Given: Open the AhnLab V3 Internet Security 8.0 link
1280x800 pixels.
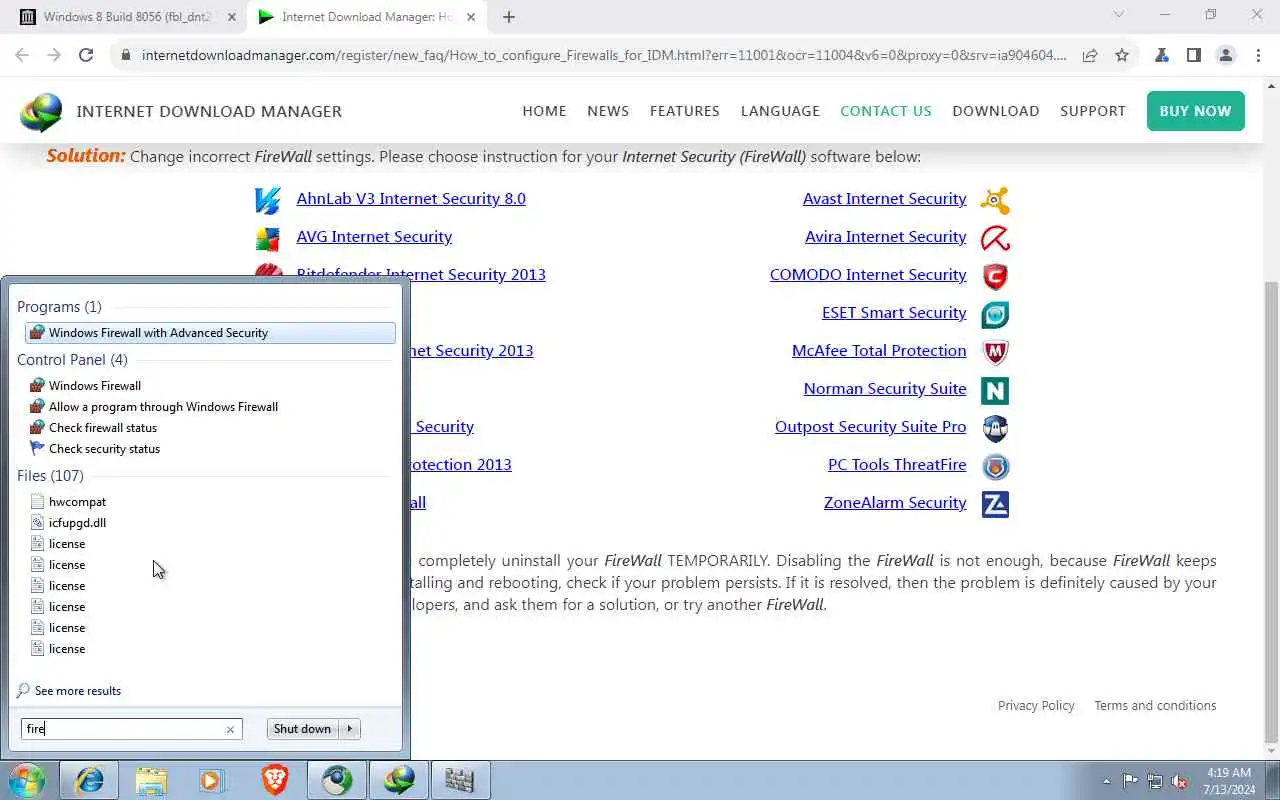Looking at the screenshot, I should (411, 199).
